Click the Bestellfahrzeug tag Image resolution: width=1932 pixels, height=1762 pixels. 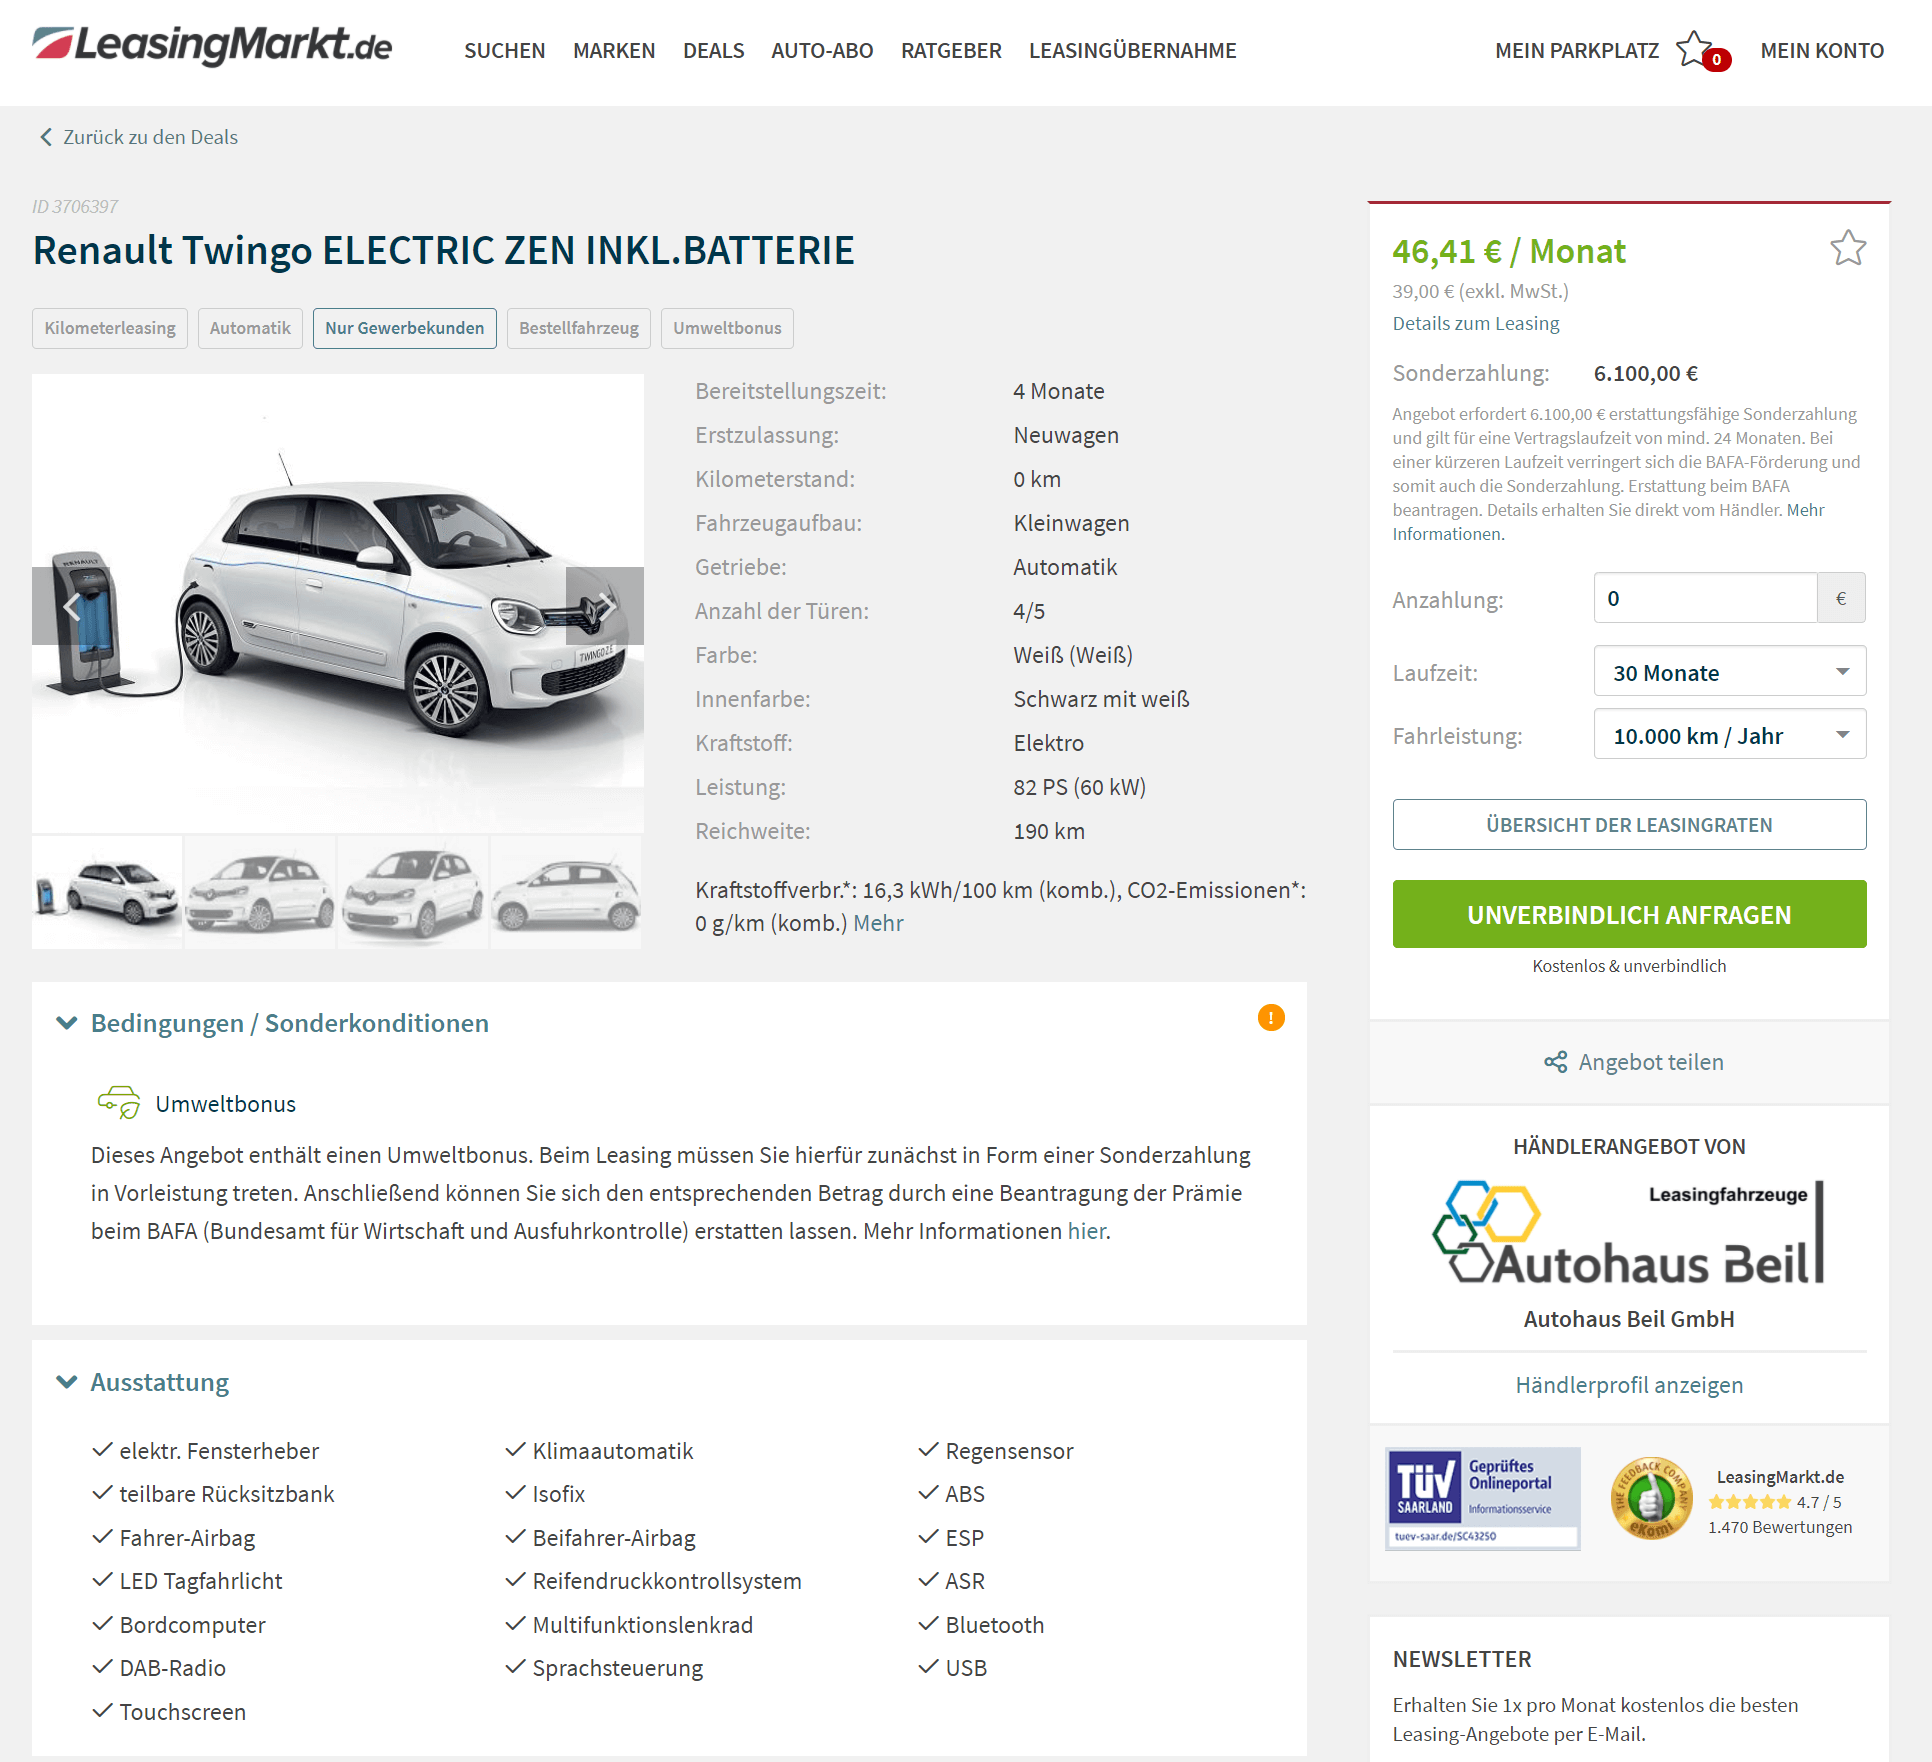578,328
